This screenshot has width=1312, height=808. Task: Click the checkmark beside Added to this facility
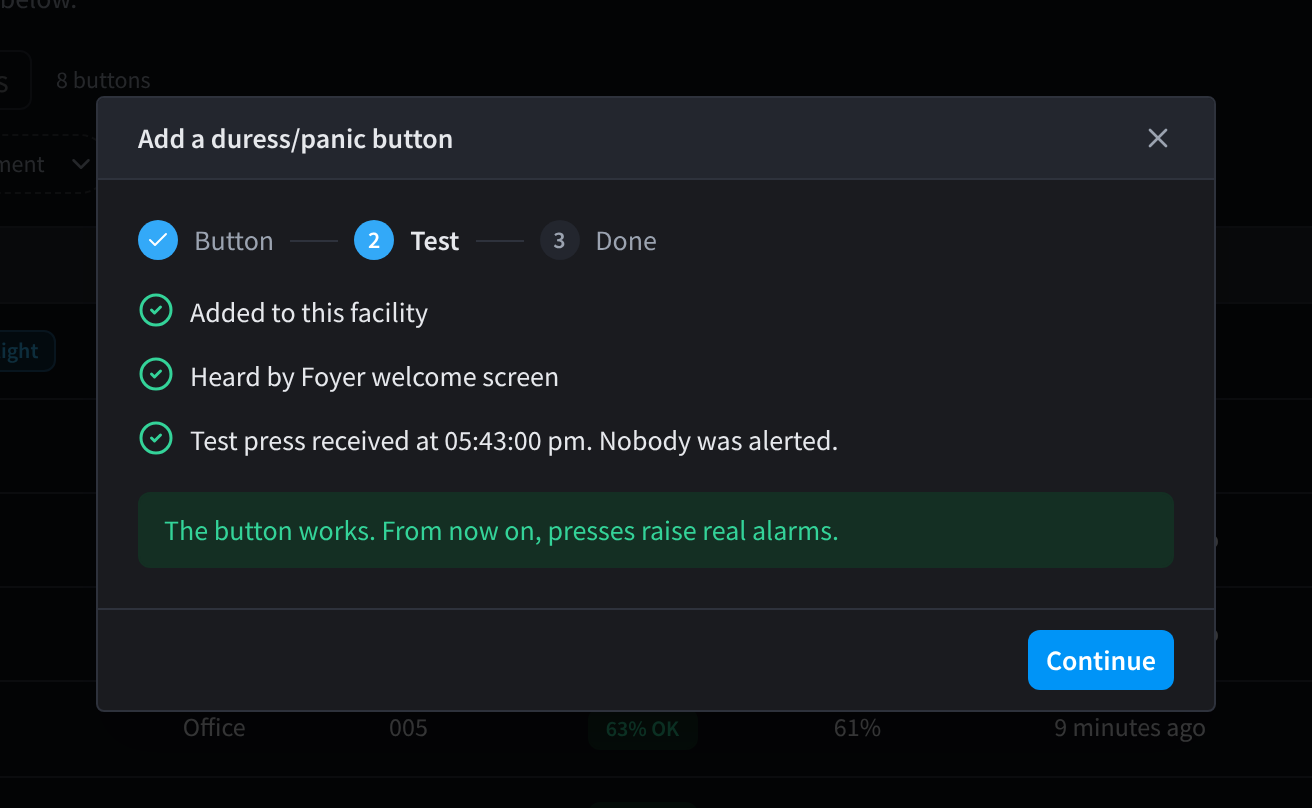click(x=155, y=311)
